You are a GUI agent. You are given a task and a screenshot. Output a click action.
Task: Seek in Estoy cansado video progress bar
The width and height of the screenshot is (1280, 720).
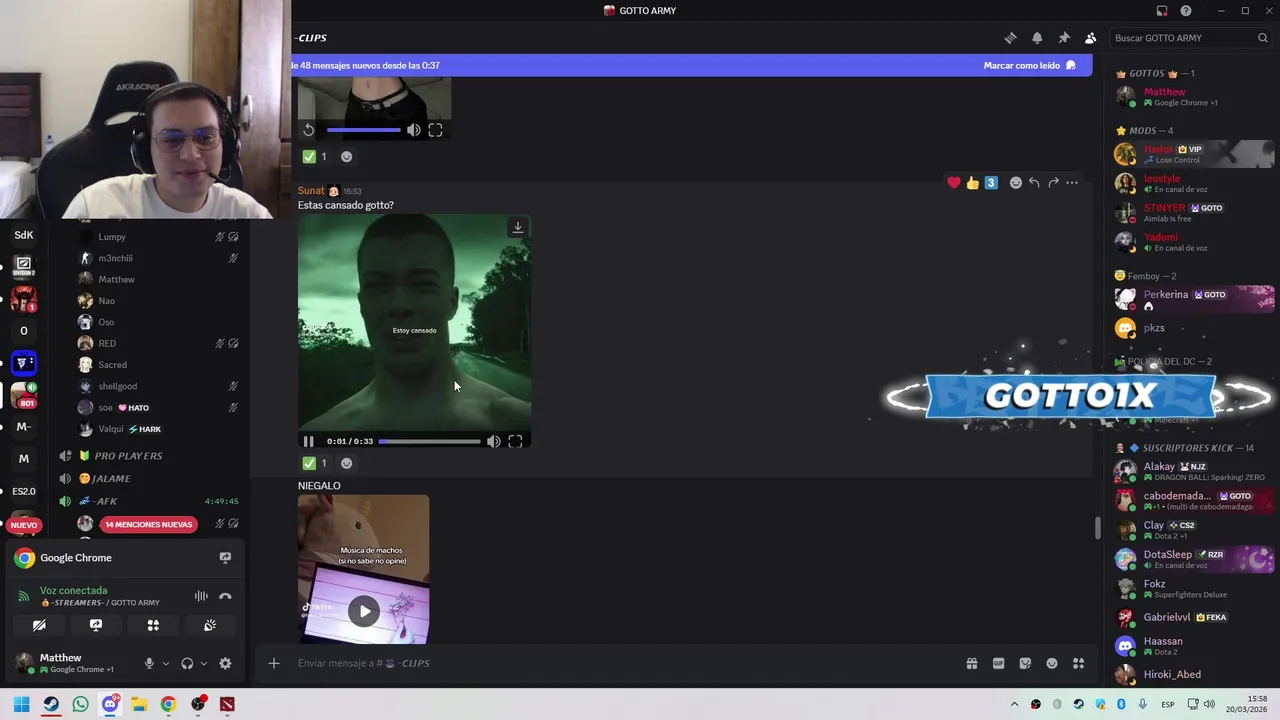tap(430, 441)
